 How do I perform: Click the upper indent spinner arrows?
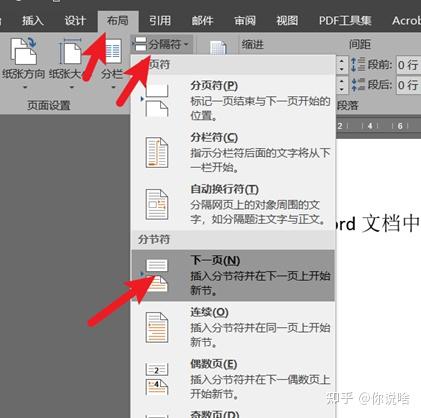click(x=341, y=65)
